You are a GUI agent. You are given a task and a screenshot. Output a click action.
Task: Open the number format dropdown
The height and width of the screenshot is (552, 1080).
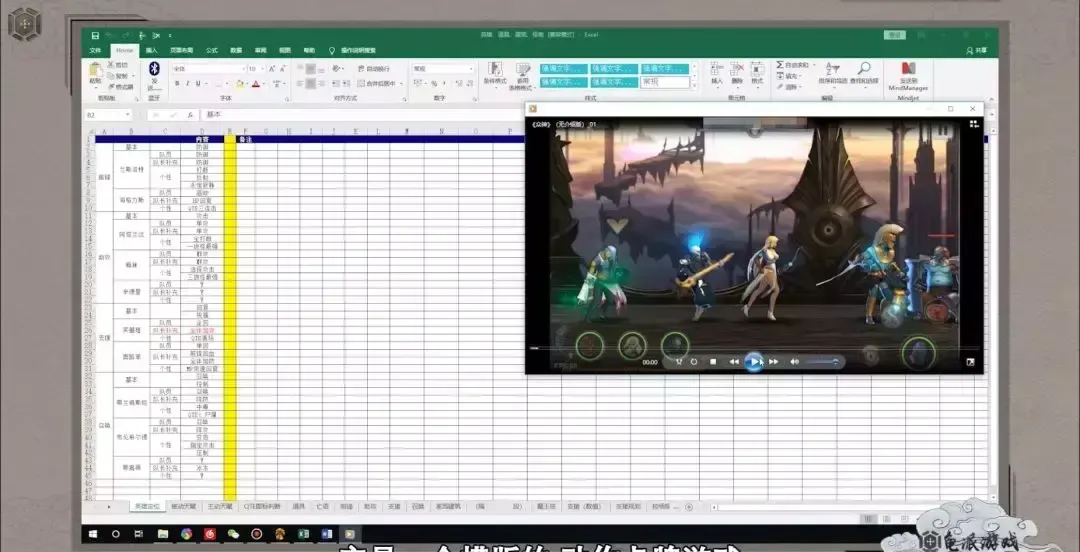tap(471, 69)
